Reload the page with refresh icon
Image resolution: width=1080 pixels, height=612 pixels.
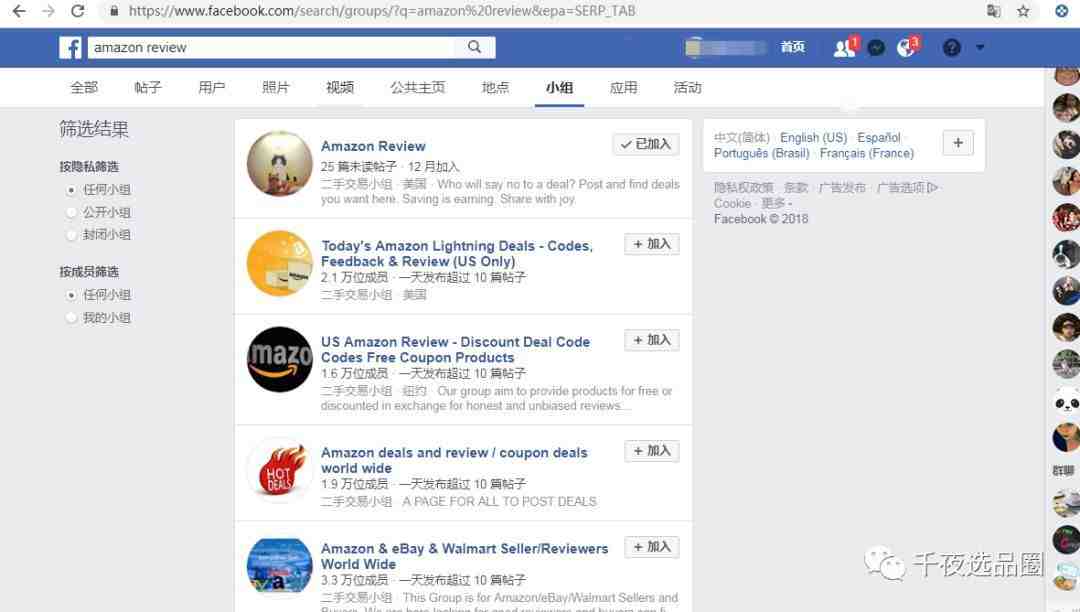point(78,11)
